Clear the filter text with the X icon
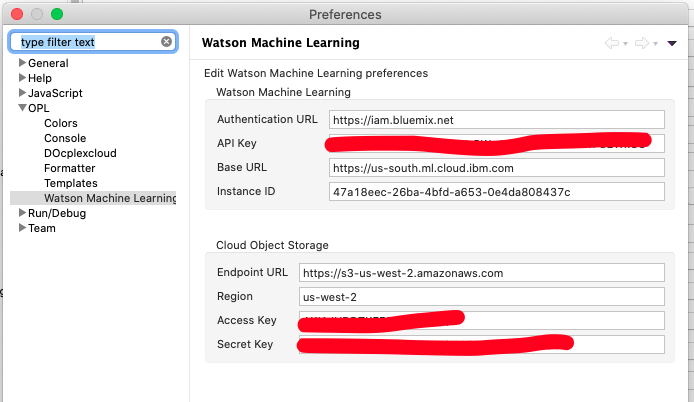Image resolution: width=694 pixels, height=402 pixels. (x=166, y=42)
